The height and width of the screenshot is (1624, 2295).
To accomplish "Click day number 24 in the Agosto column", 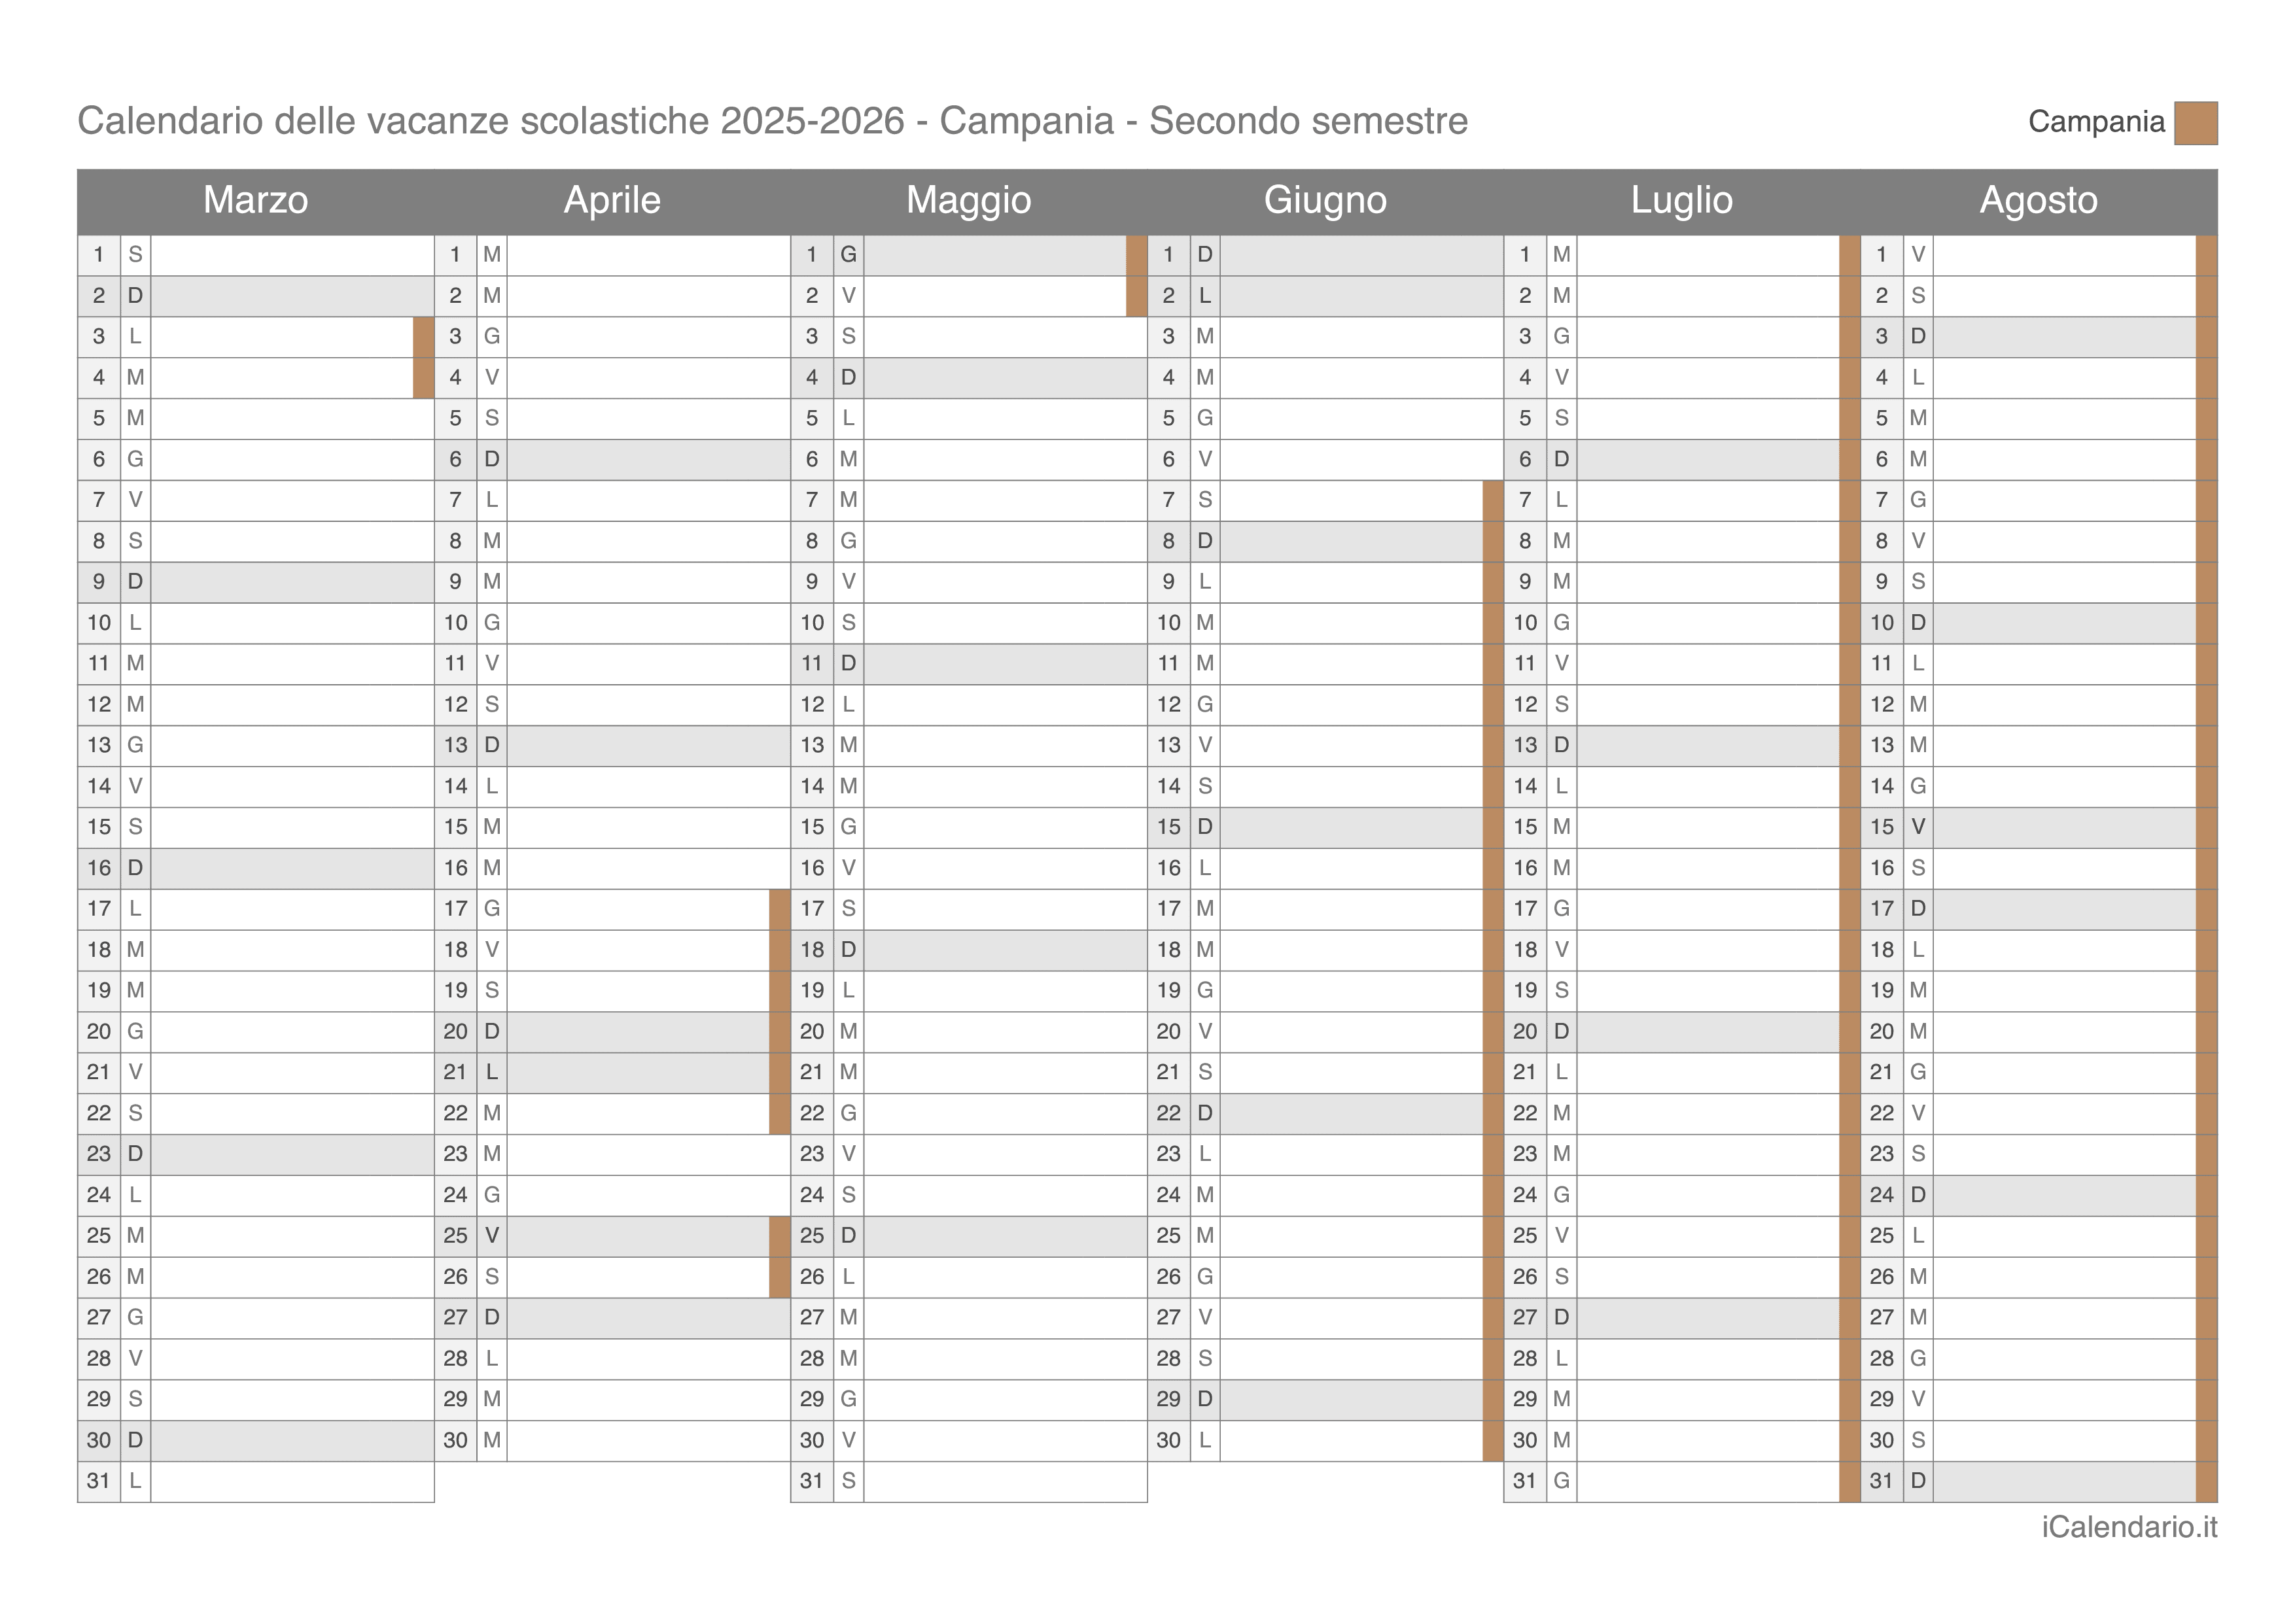I will [x=1882, y=1195].
